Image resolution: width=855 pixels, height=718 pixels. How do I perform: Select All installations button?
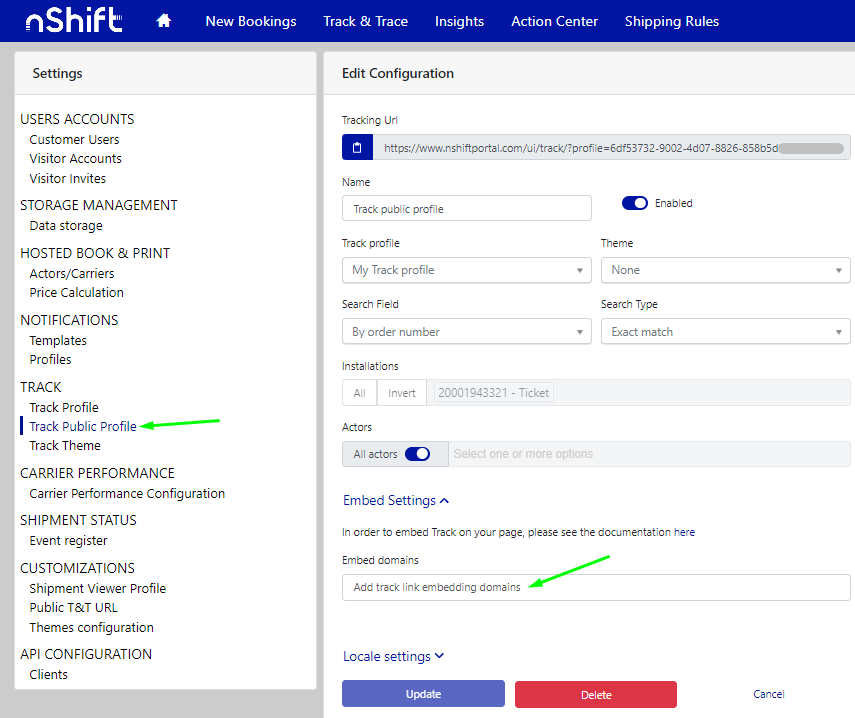point(359,393)
